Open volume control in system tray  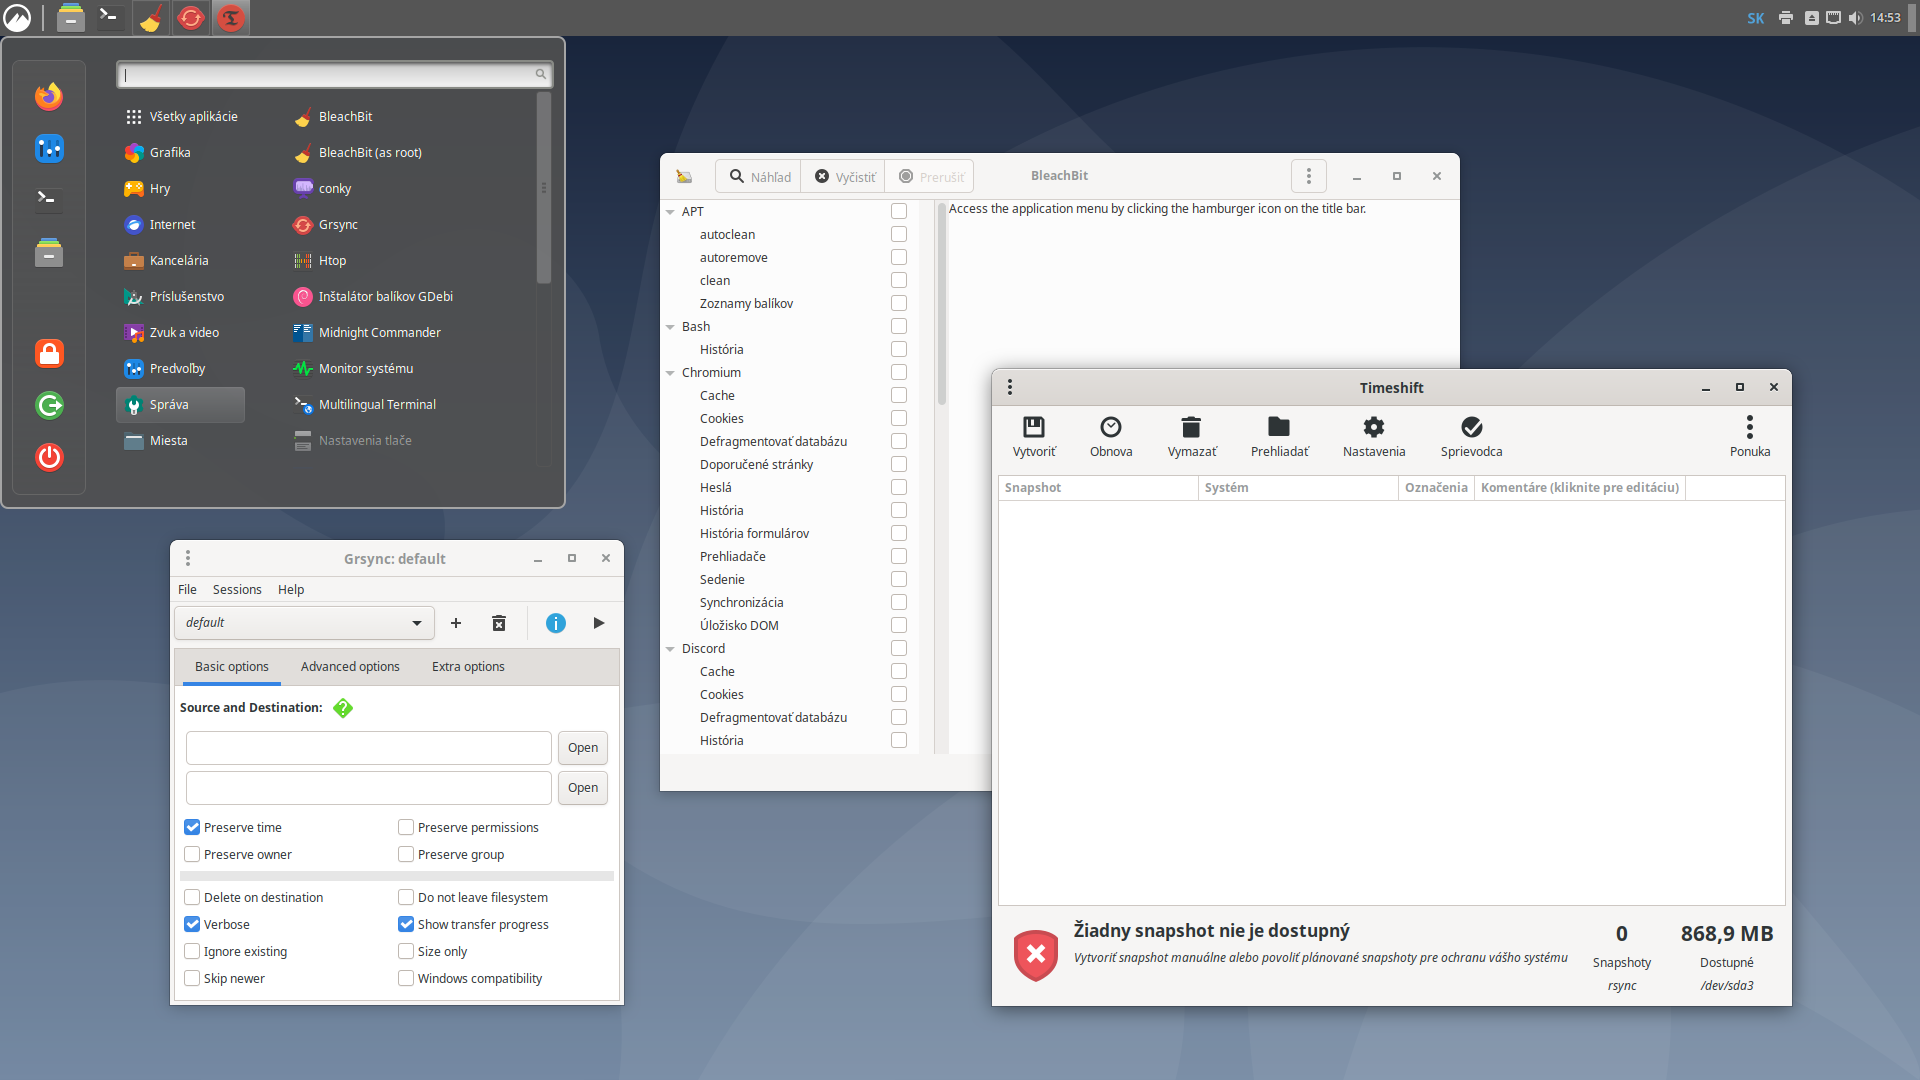pyautogui.click(x=1855, y=17)
